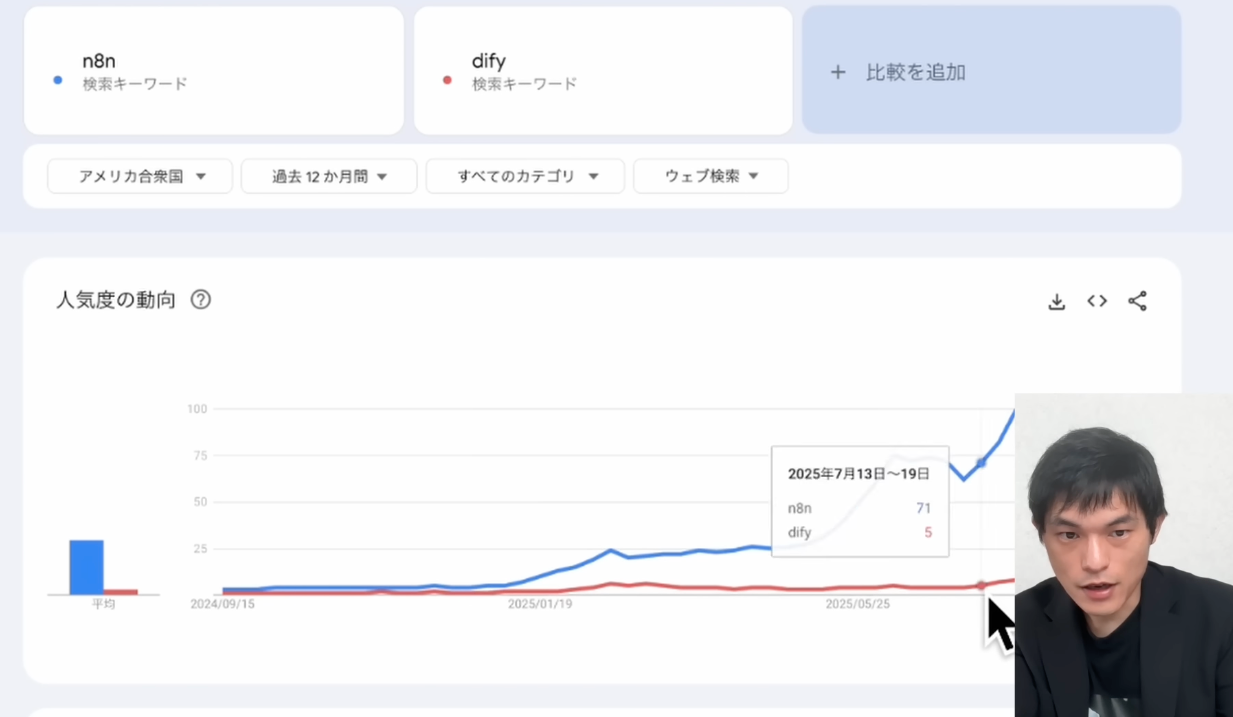
Task: Click the presenter webcam overlay
Action: tap(1123, 555)
